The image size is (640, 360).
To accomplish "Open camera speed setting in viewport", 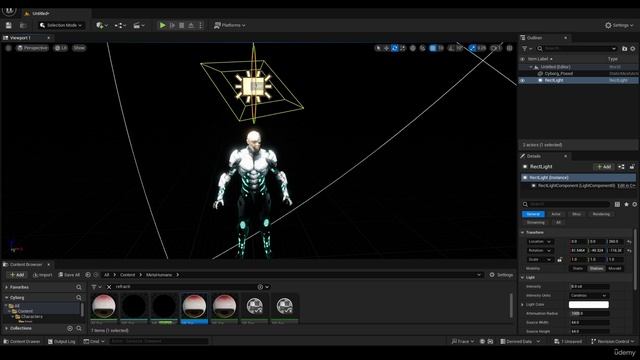I will point(496,48).
